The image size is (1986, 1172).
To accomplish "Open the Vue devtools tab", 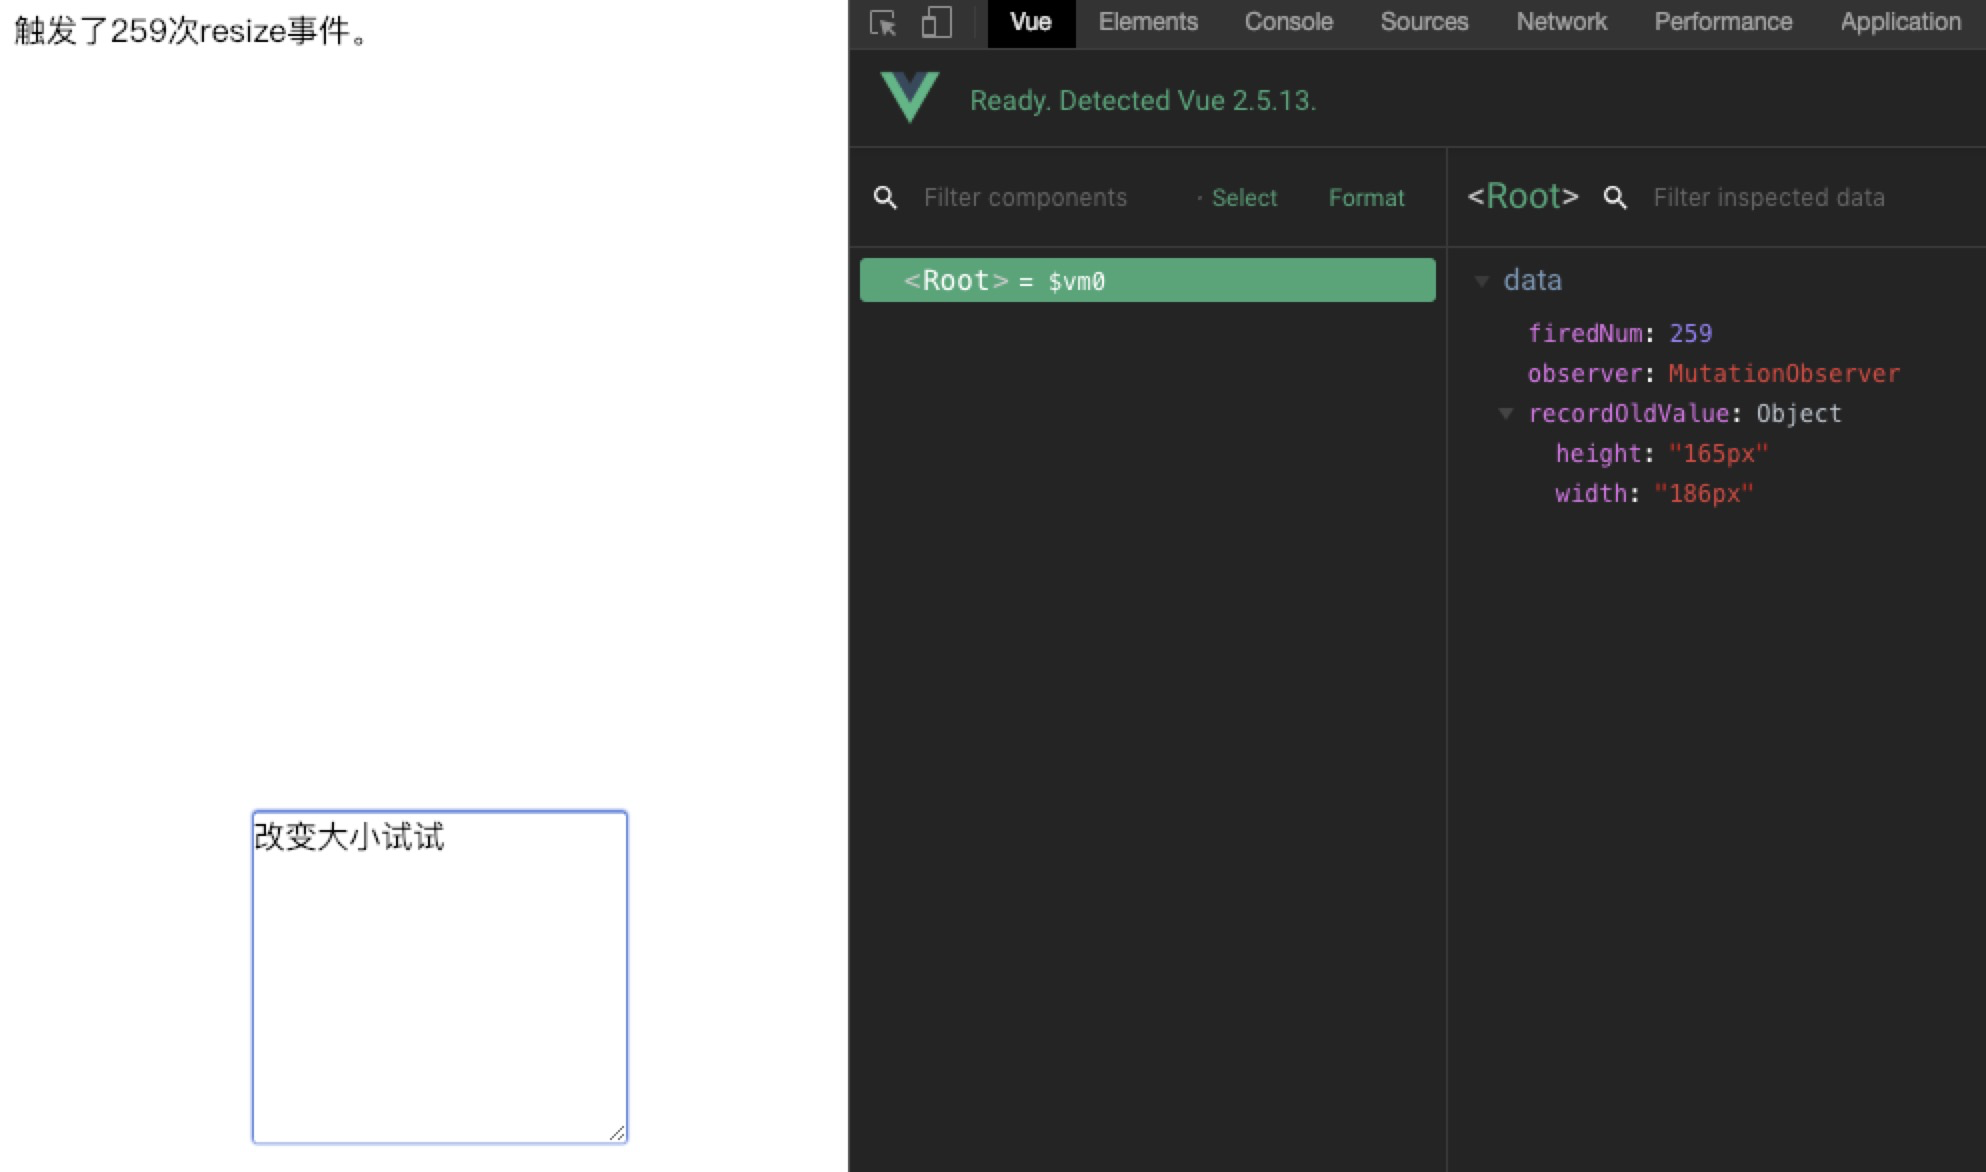I will 1030,22.
